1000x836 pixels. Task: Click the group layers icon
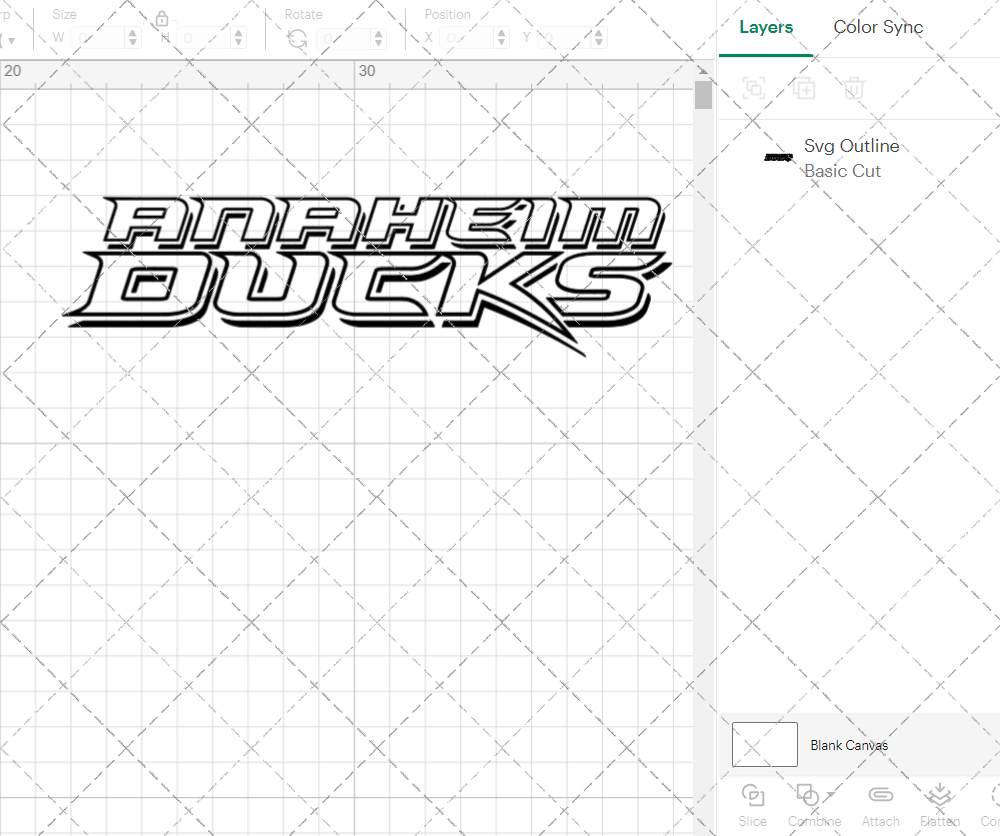tap(754, 88)
